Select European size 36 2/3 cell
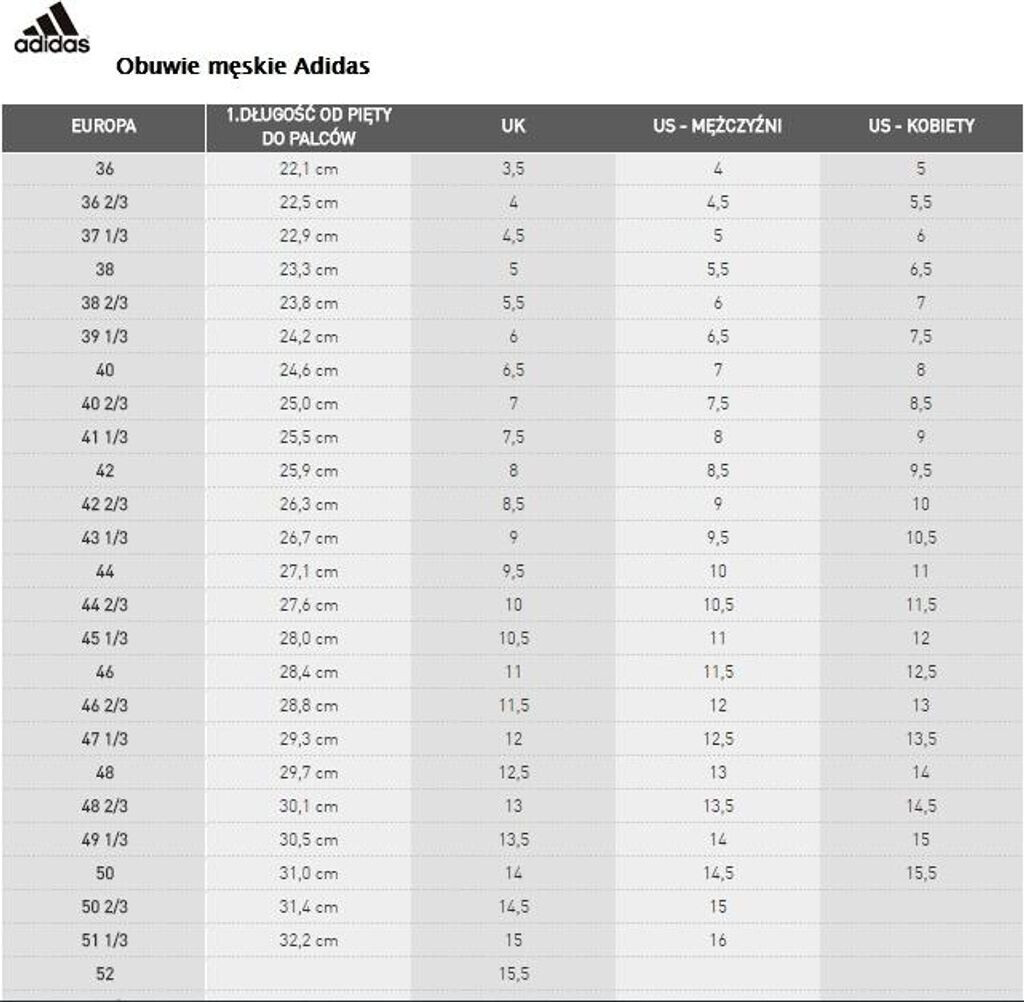Image resolution: width=1024 pixels, height=1002 pixels. coord(104,202)
